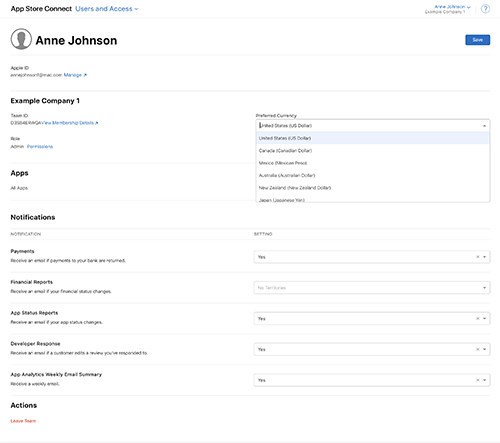Viewport: 500px width, 443px height.
Task: Click the App Store Connect title
Action: coord(41,9)
